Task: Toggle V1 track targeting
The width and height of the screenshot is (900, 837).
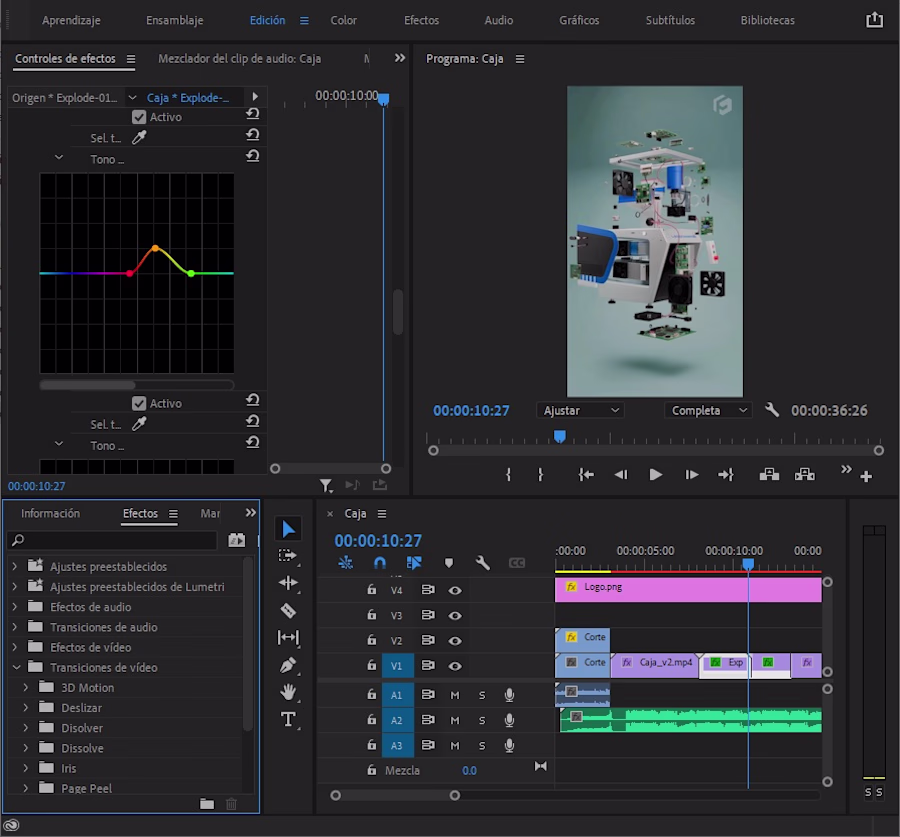Action: (397, 666)
